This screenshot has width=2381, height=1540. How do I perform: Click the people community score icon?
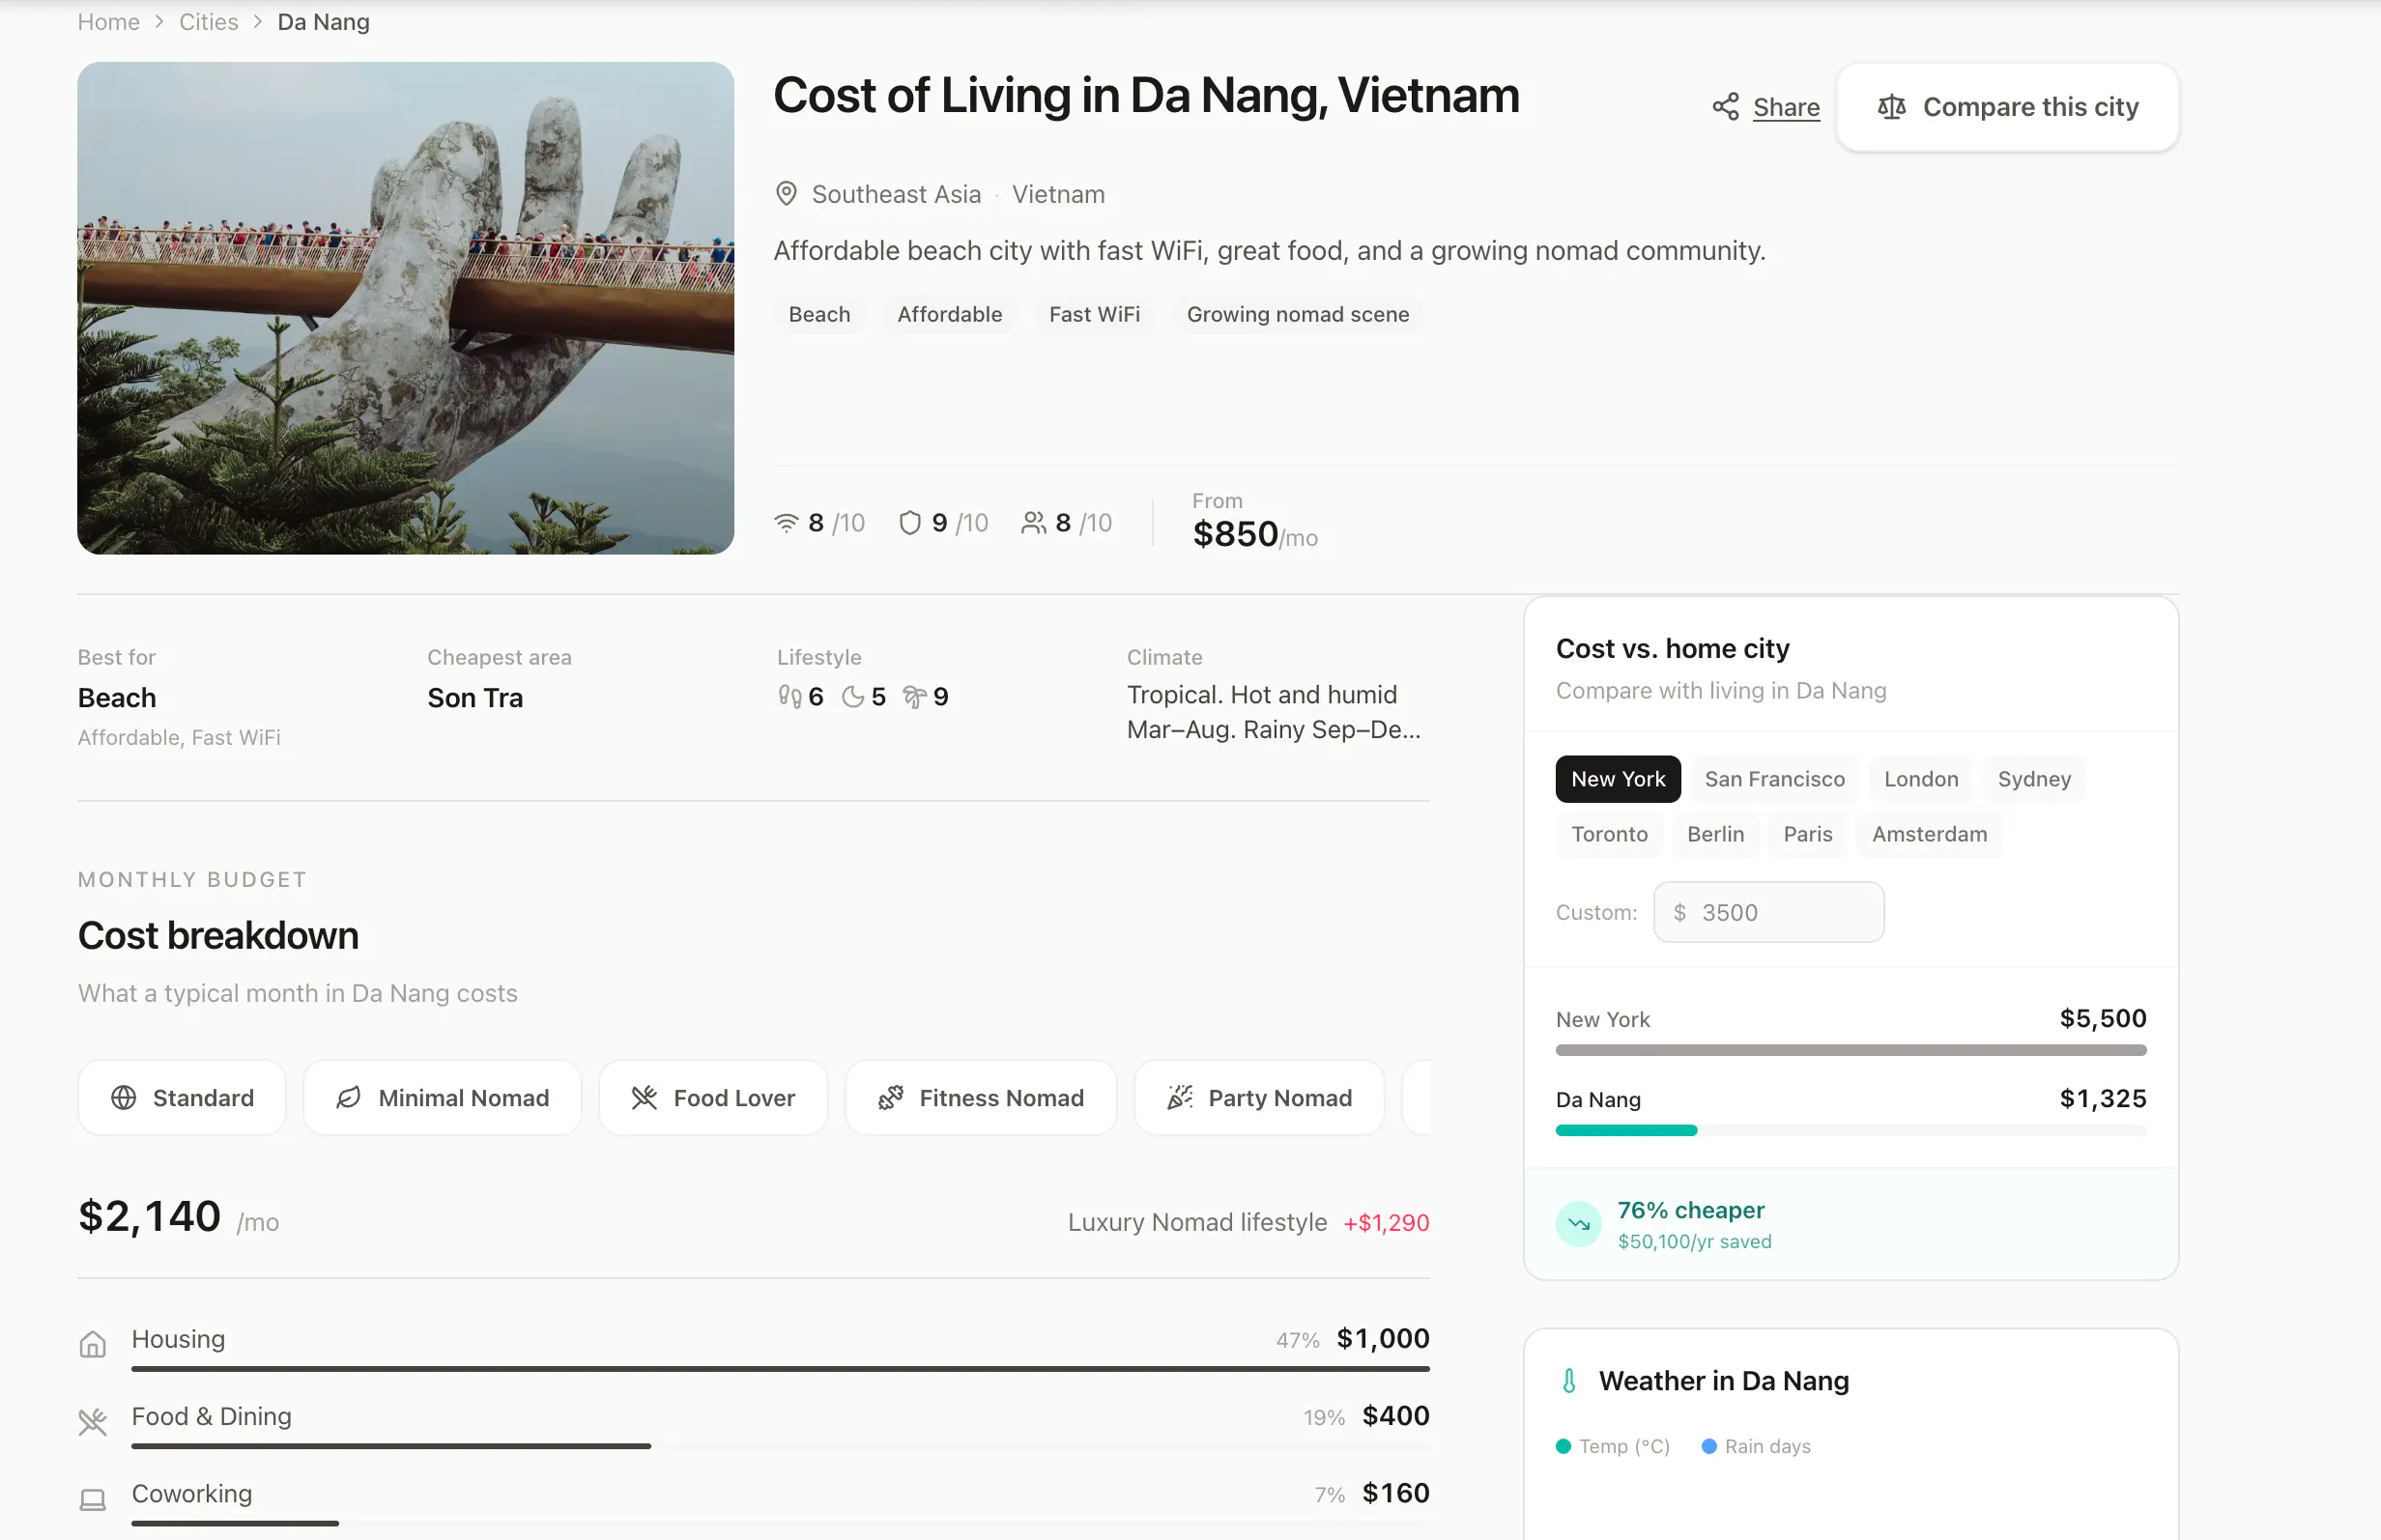coord(1033,523)
